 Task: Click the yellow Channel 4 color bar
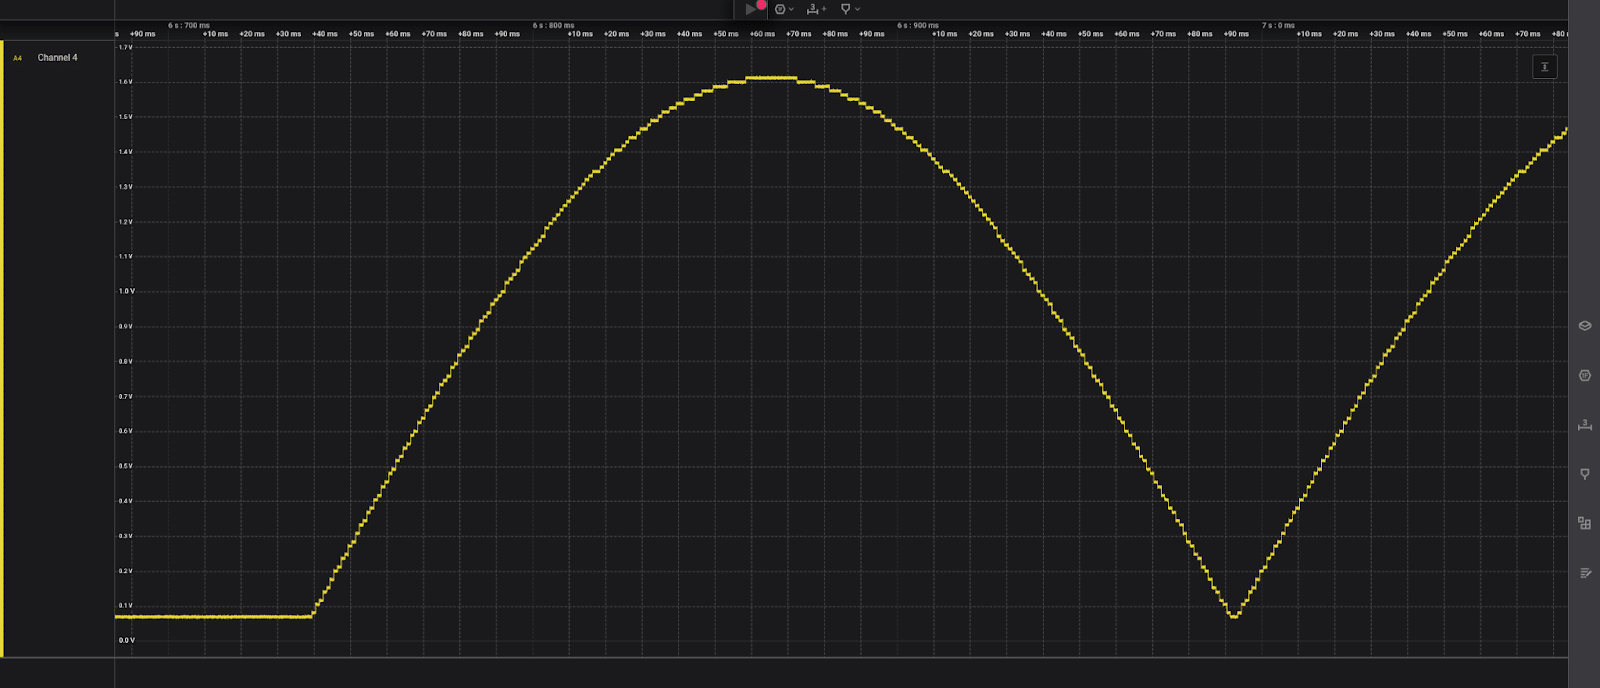[x=2, y=348]
